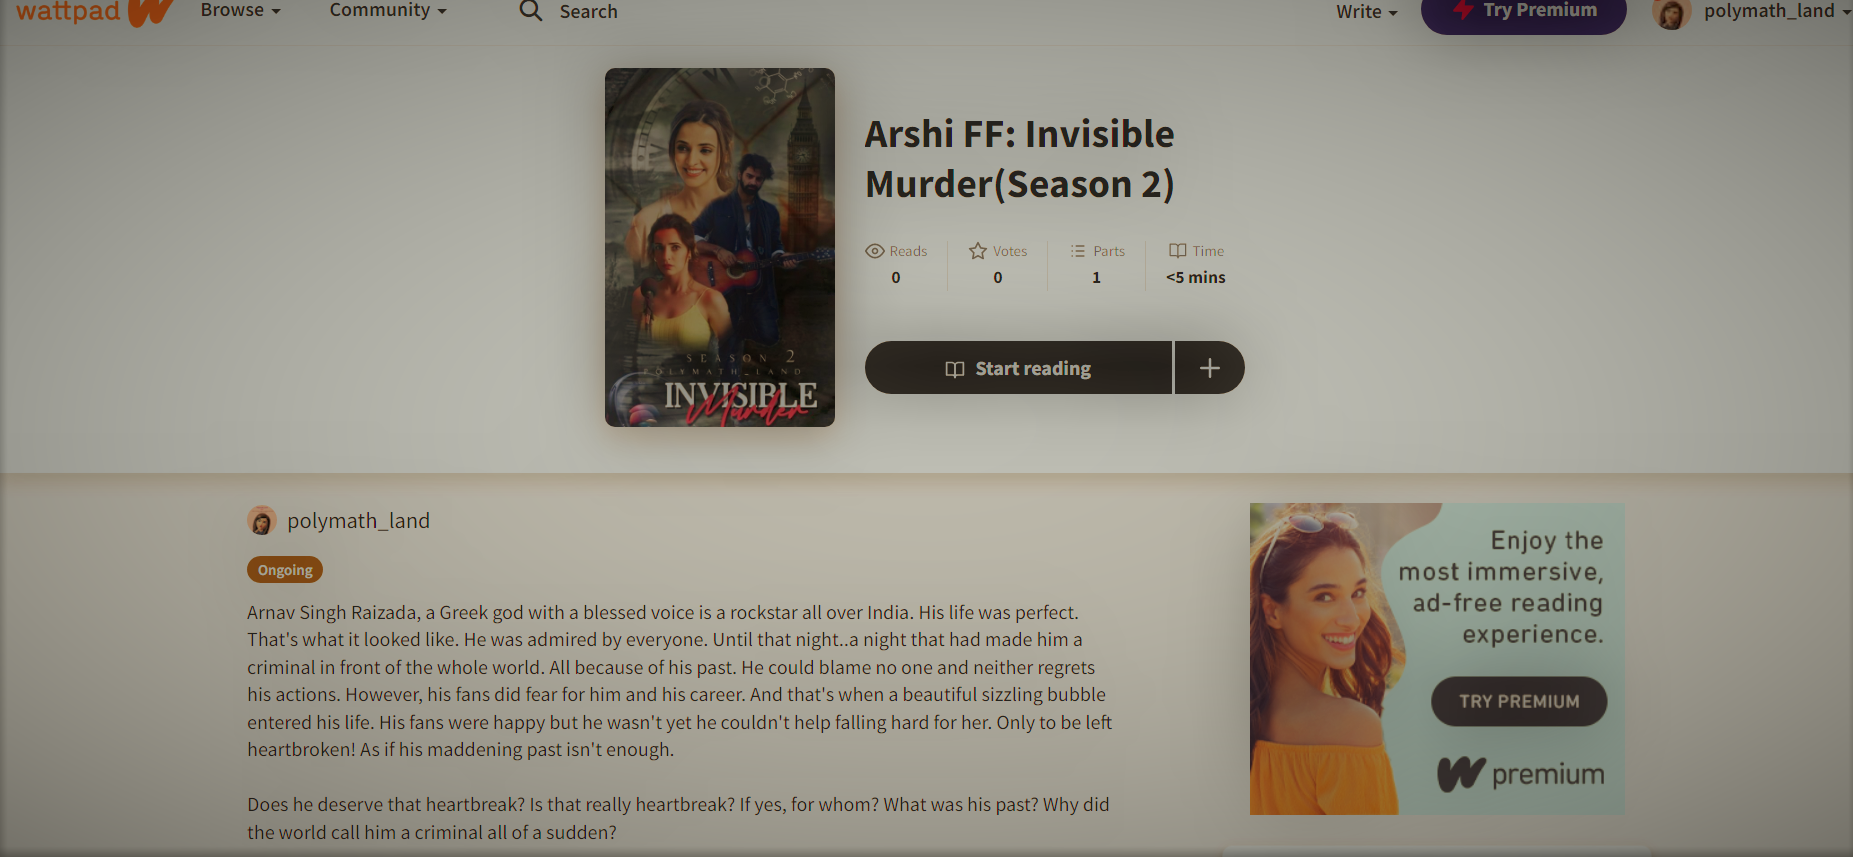Click the Search input field
1853x857 pixels.
tap(589, 12)
